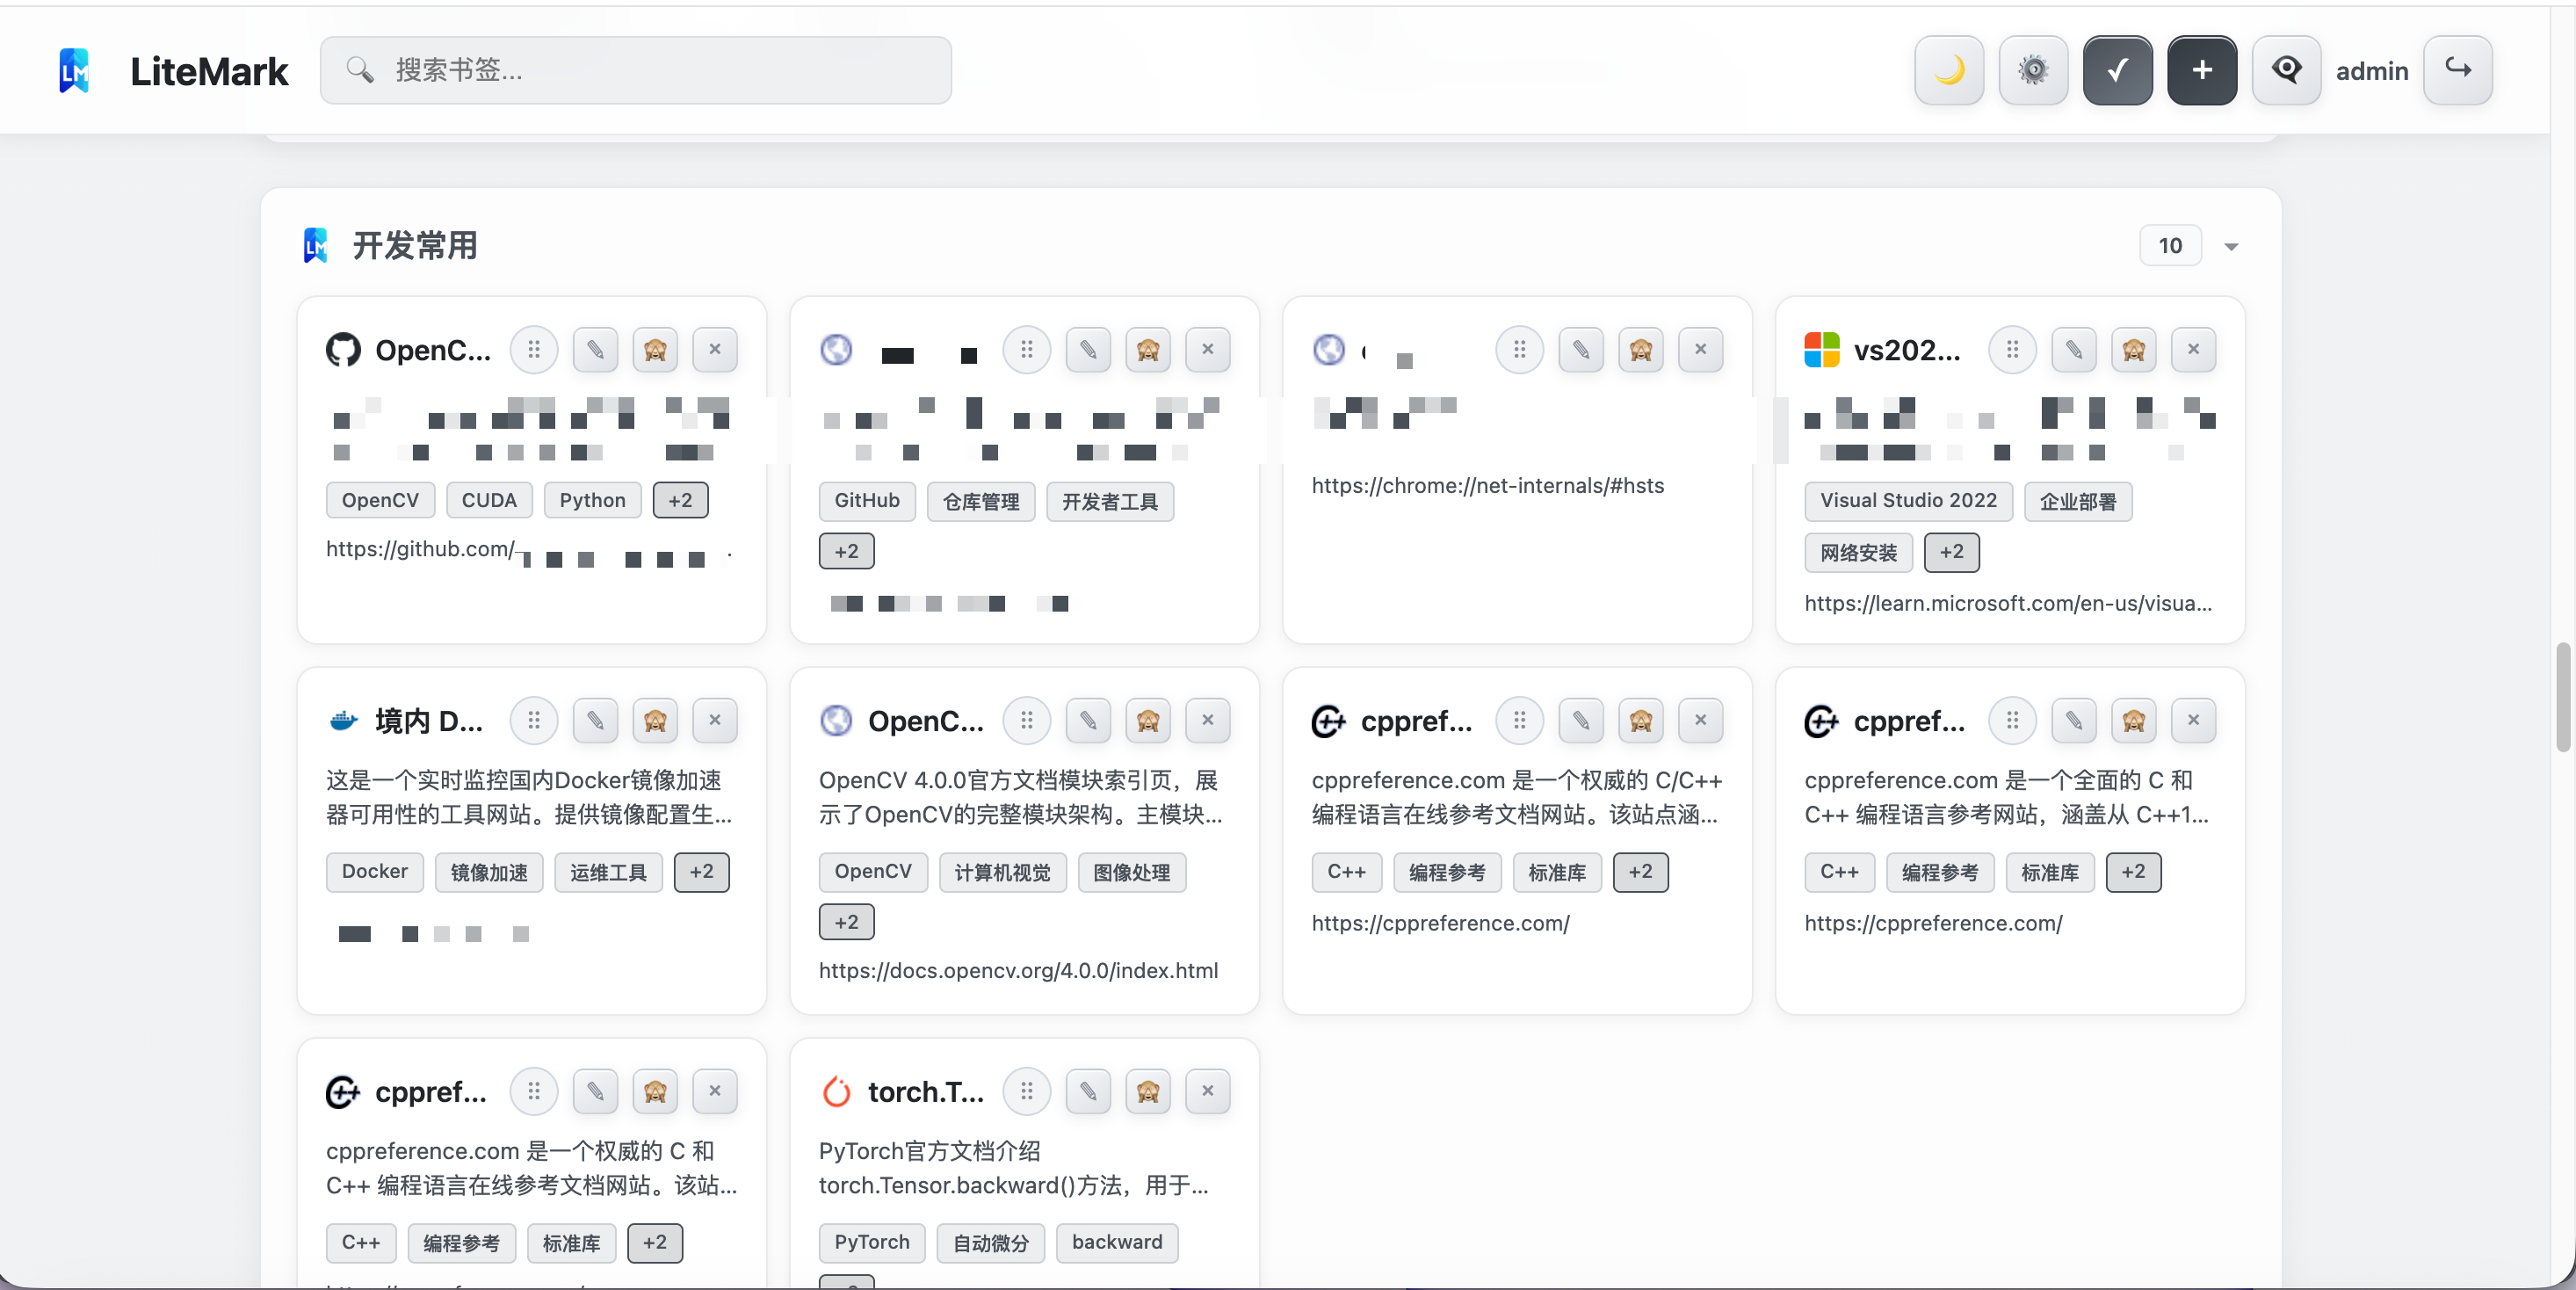Delete the net-internals bookmark card

pyautogui.click(x=1700, y=350)
